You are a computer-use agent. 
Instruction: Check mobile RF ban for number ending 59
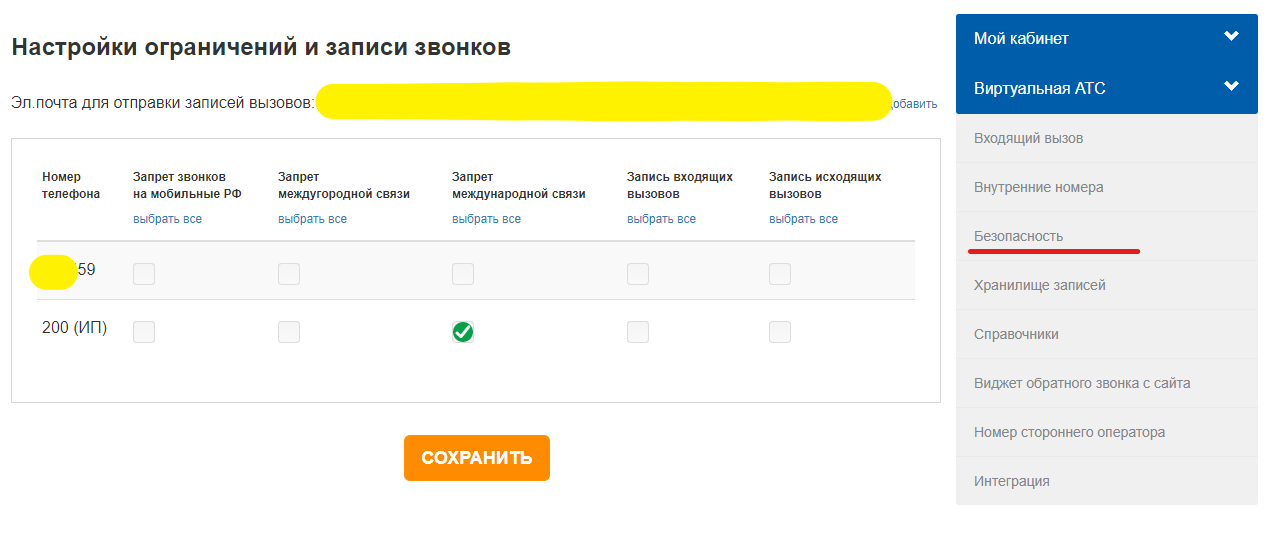coord(144,274)
